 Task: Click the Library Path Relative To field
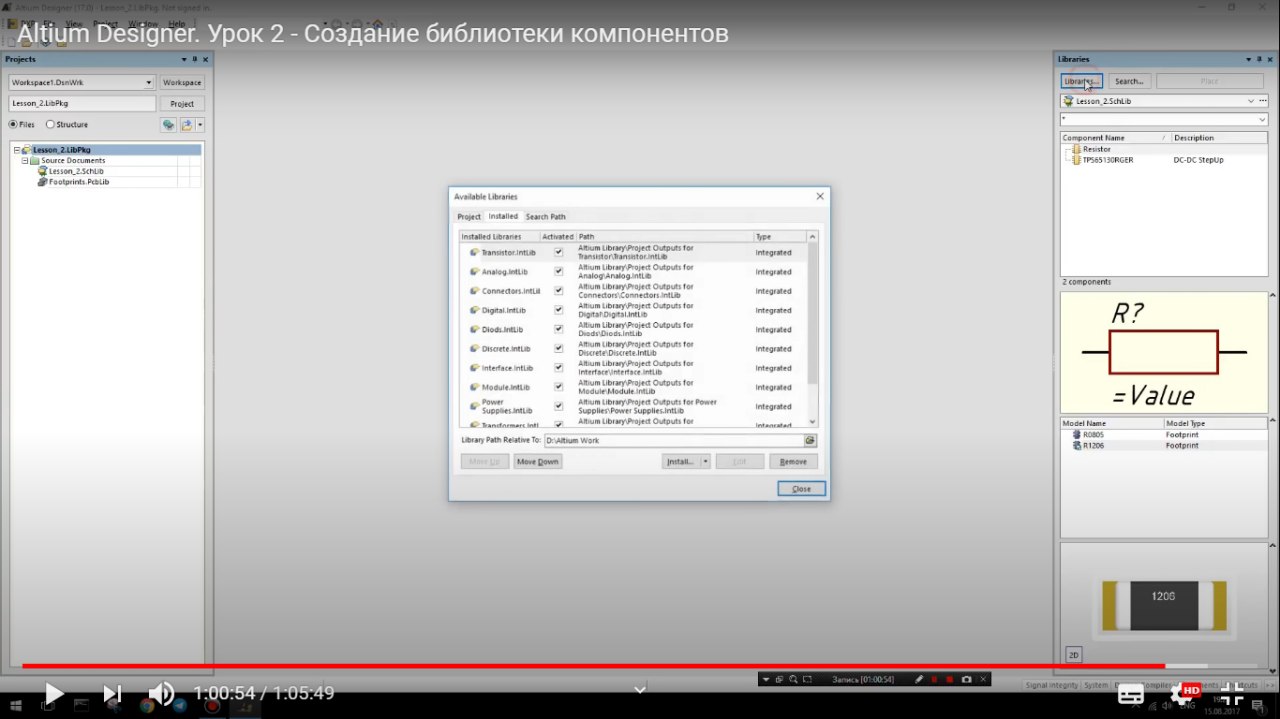(x=674, y=440)
